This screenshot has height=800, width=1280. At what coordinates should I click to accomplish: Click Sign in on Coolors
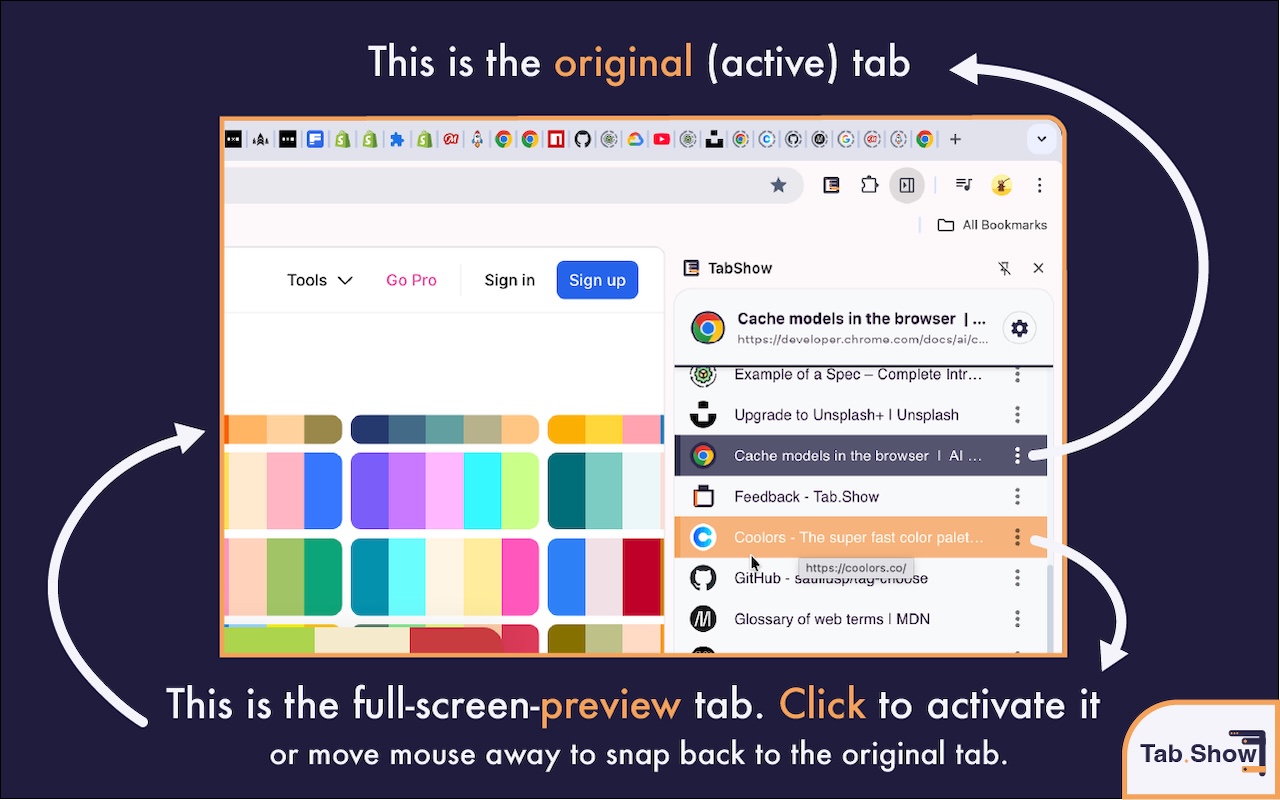(510, 280)
